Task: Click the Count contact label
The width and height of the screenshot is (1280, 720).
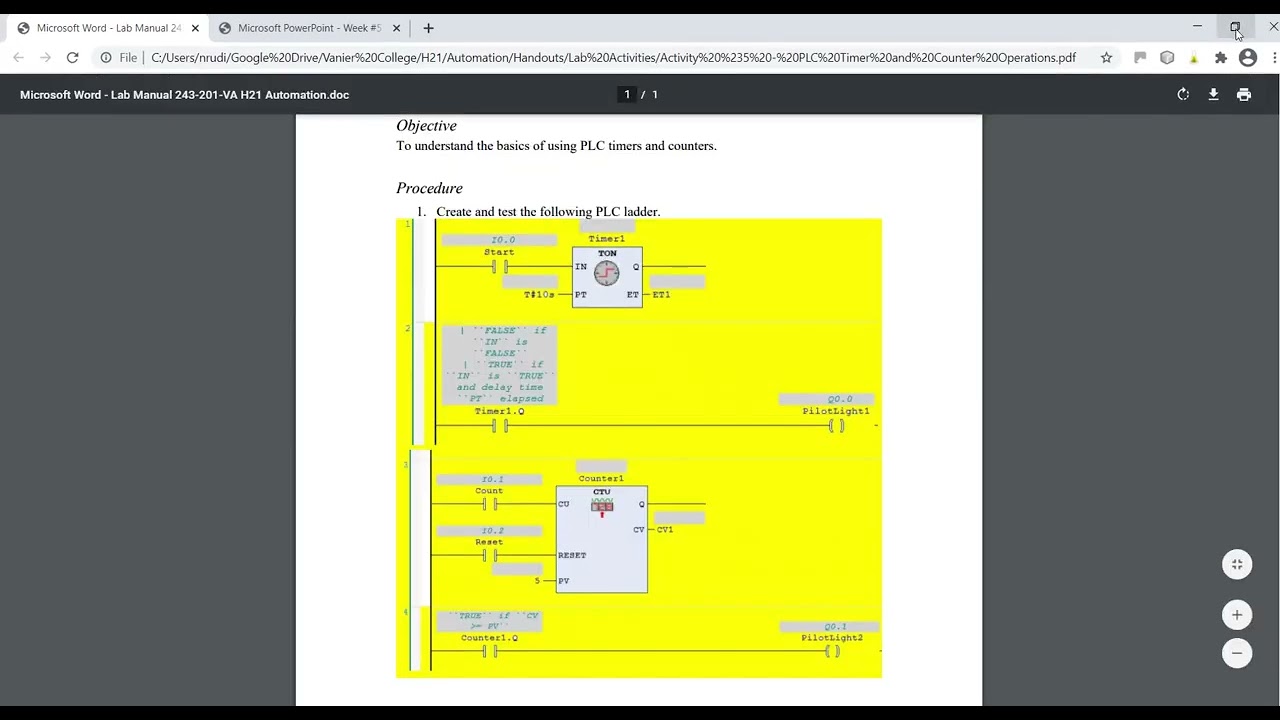Action: tap(489, 491)
